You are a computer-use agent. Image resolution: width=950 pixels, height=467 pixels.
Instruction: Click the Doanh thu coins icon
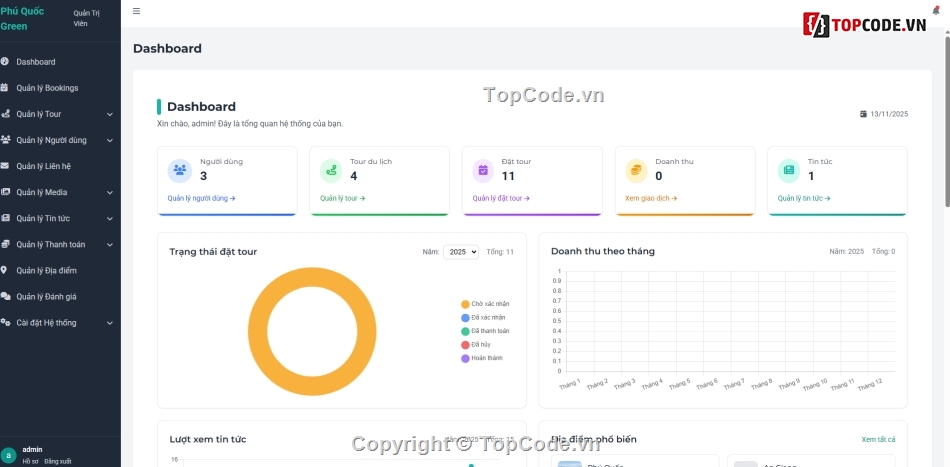point(636,170)
